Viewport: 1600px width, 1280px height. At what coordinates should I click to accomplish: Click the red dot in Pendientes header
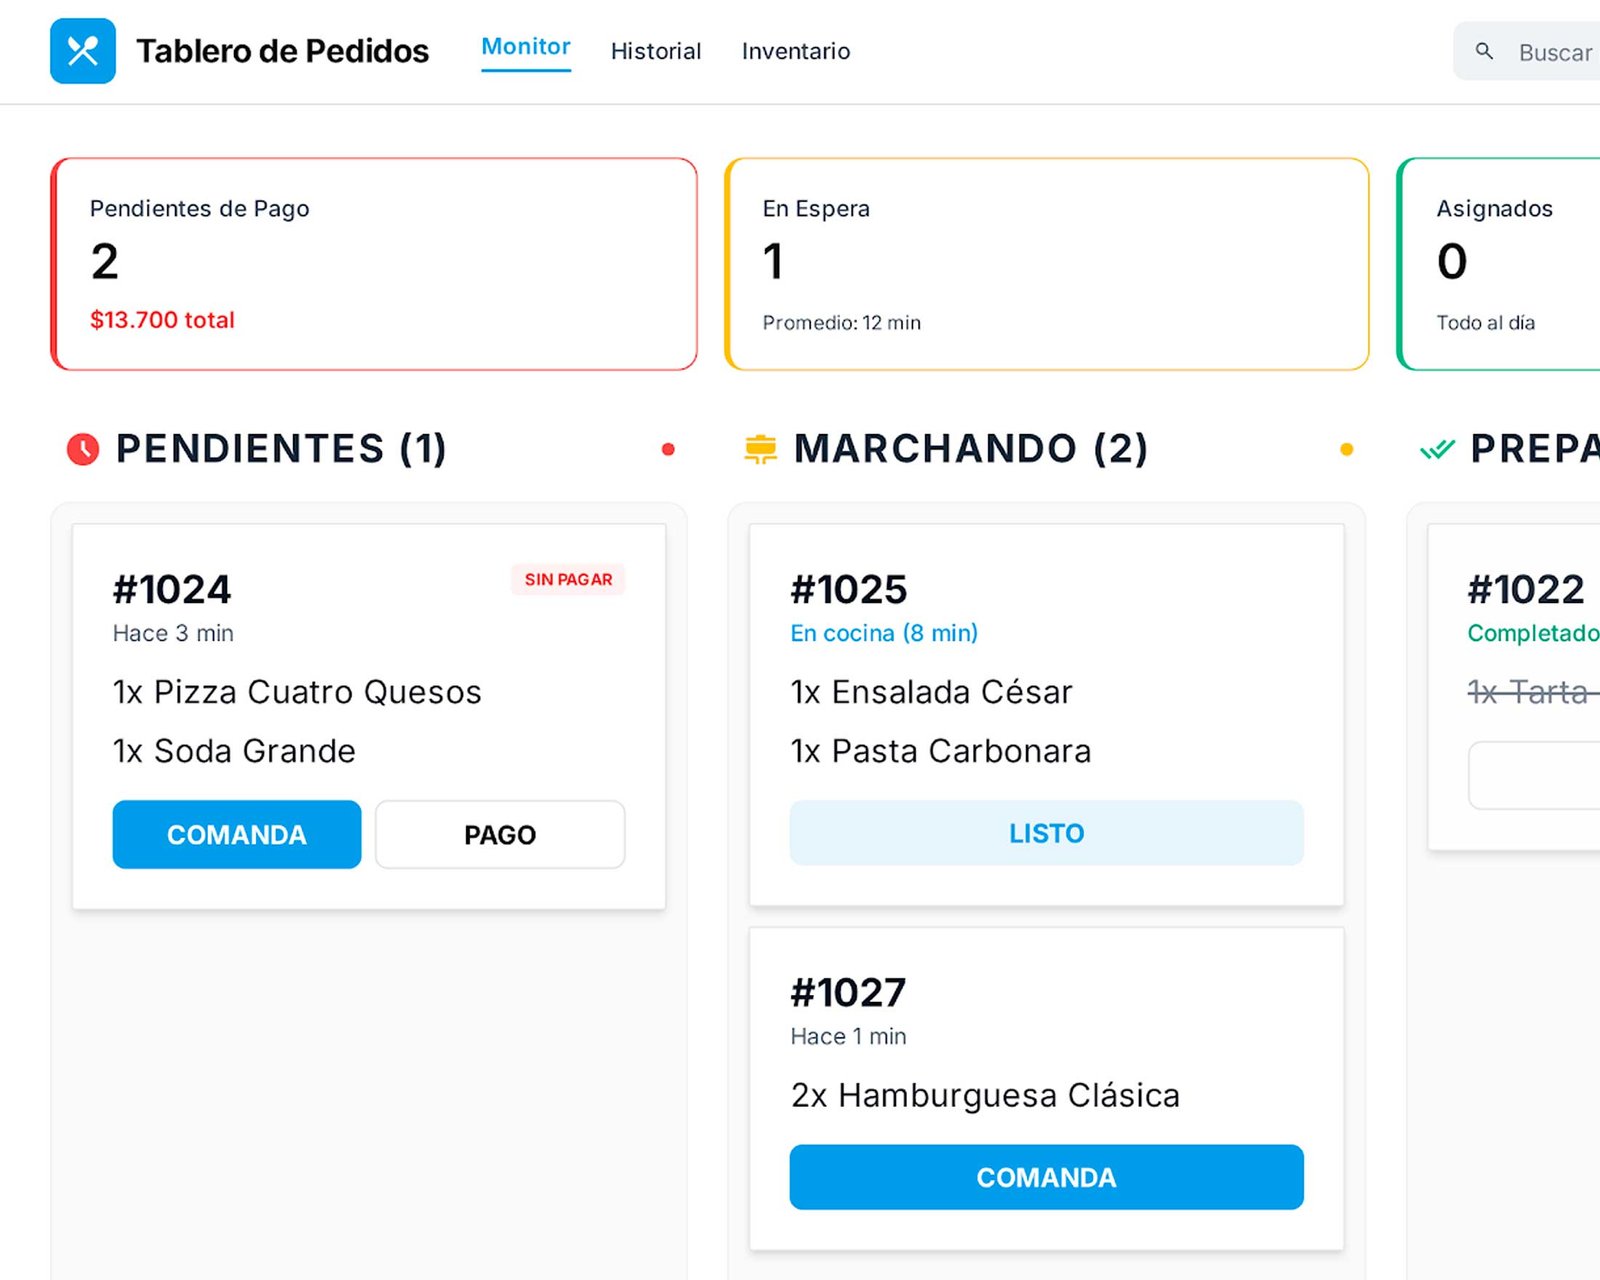tap(668, 450)
